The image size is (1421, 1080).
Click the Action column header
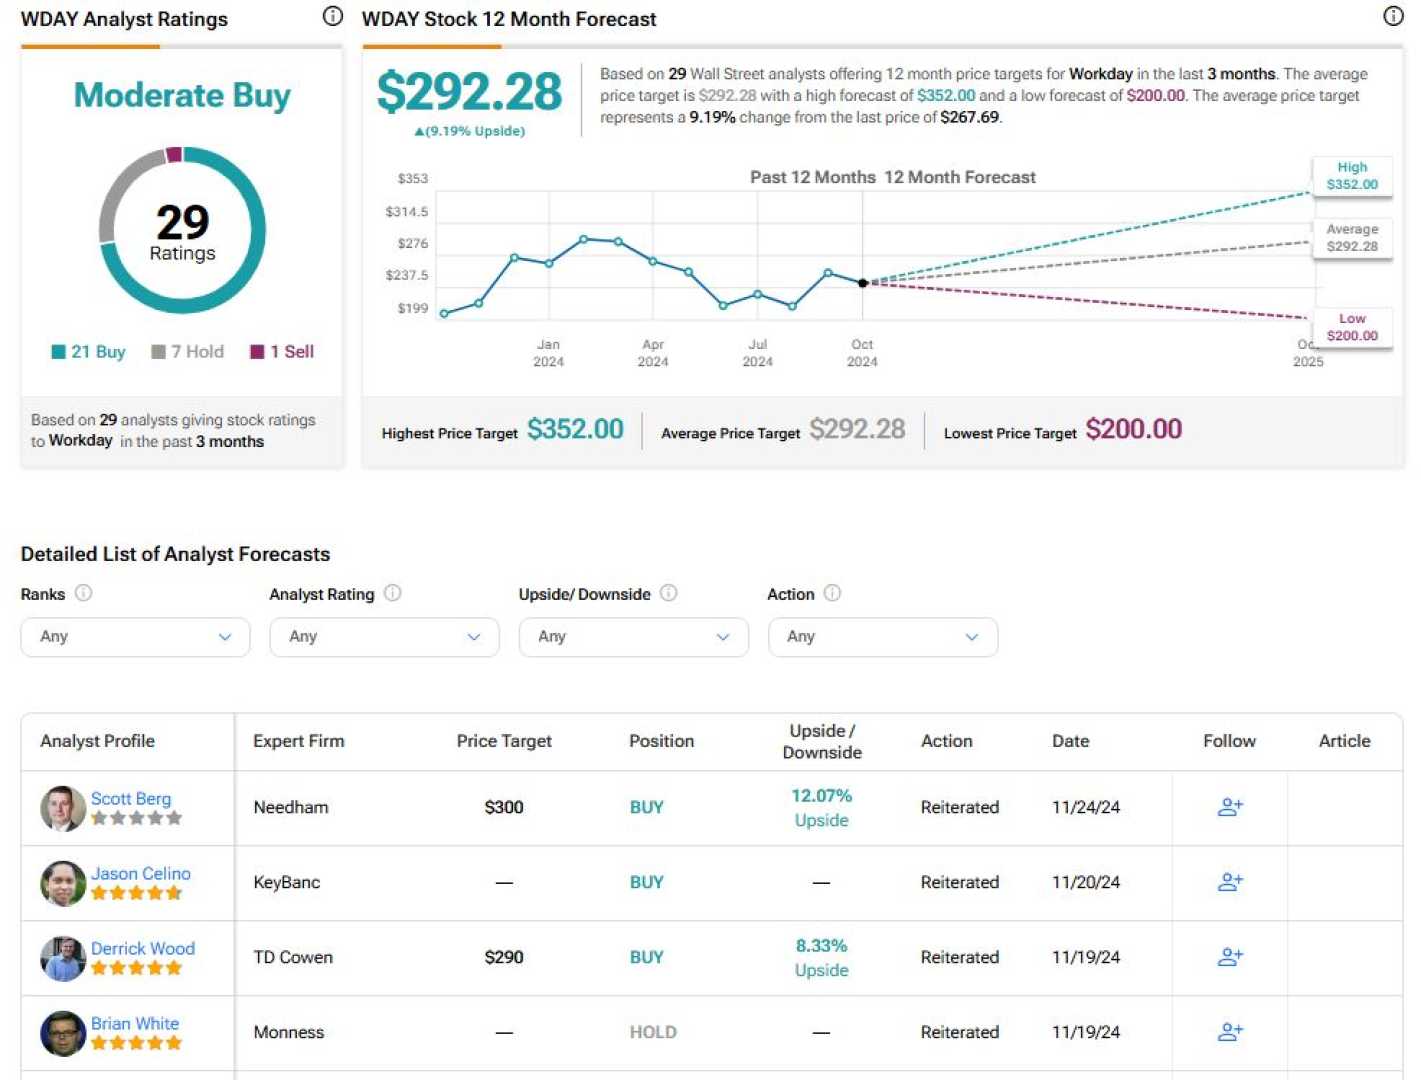coord(946,741)
